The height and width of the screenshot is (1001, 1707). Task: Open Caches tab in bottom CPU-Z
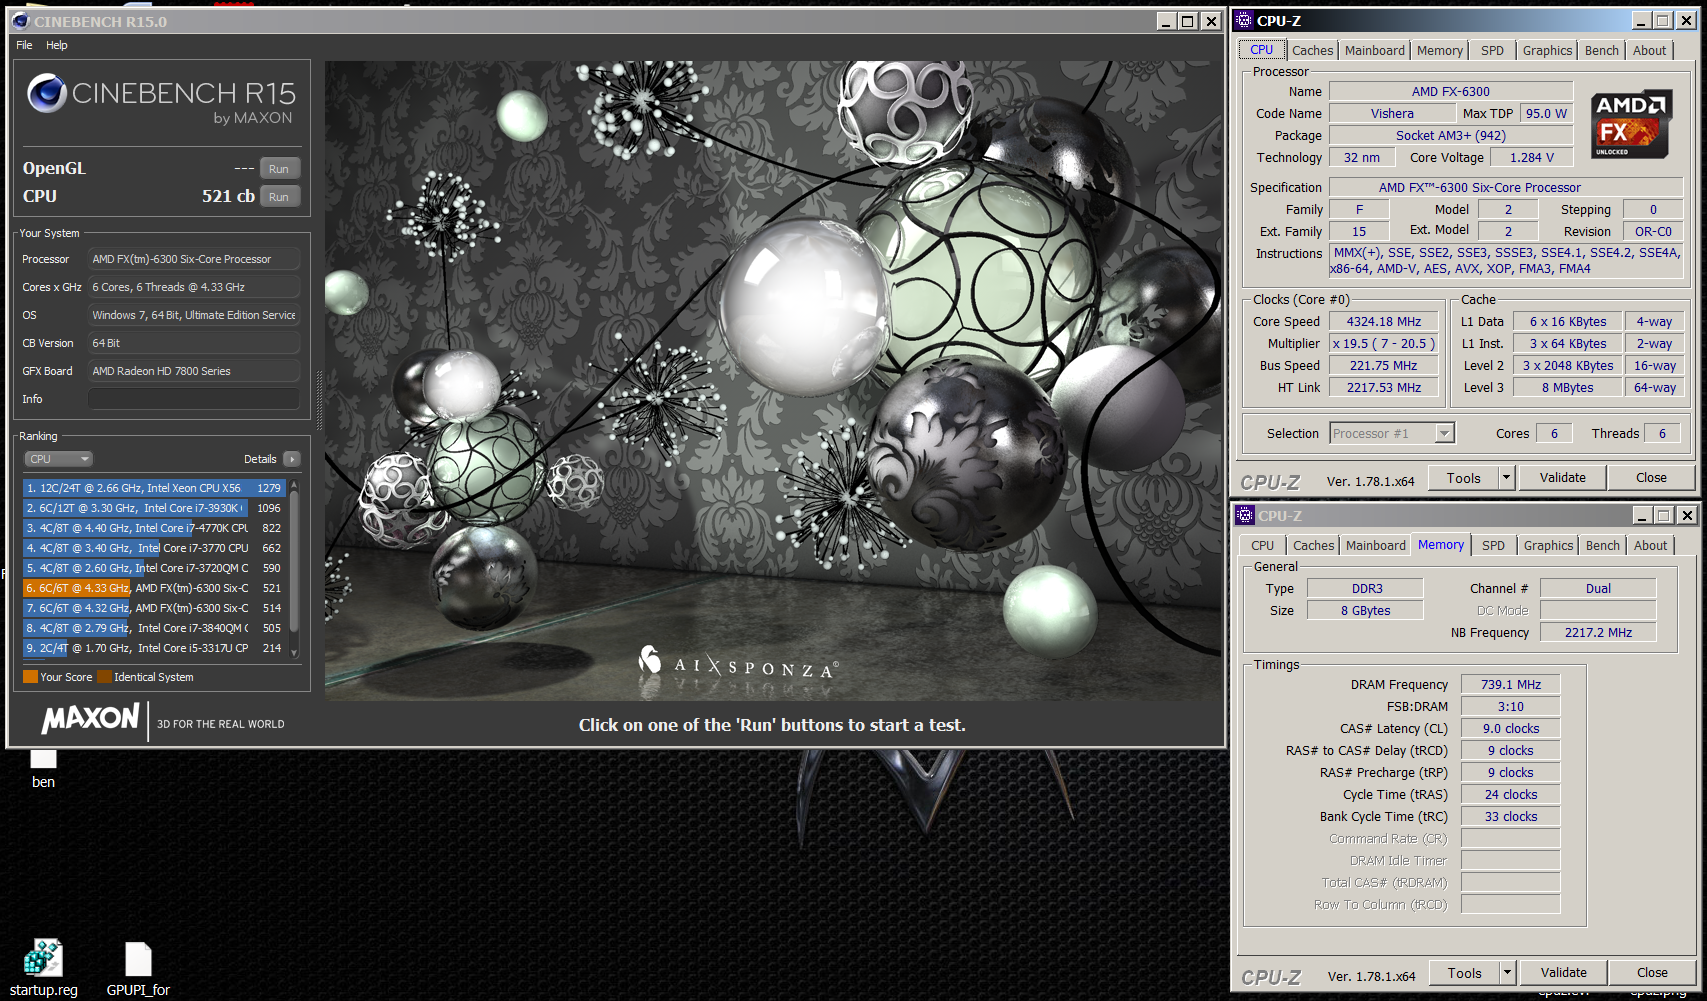point(1313,545)
